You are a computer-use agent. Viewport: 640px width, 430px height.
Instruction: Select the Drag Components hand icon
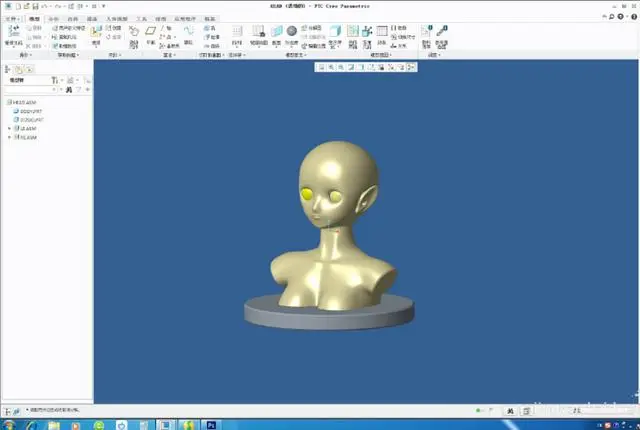(x=134, y=31)
